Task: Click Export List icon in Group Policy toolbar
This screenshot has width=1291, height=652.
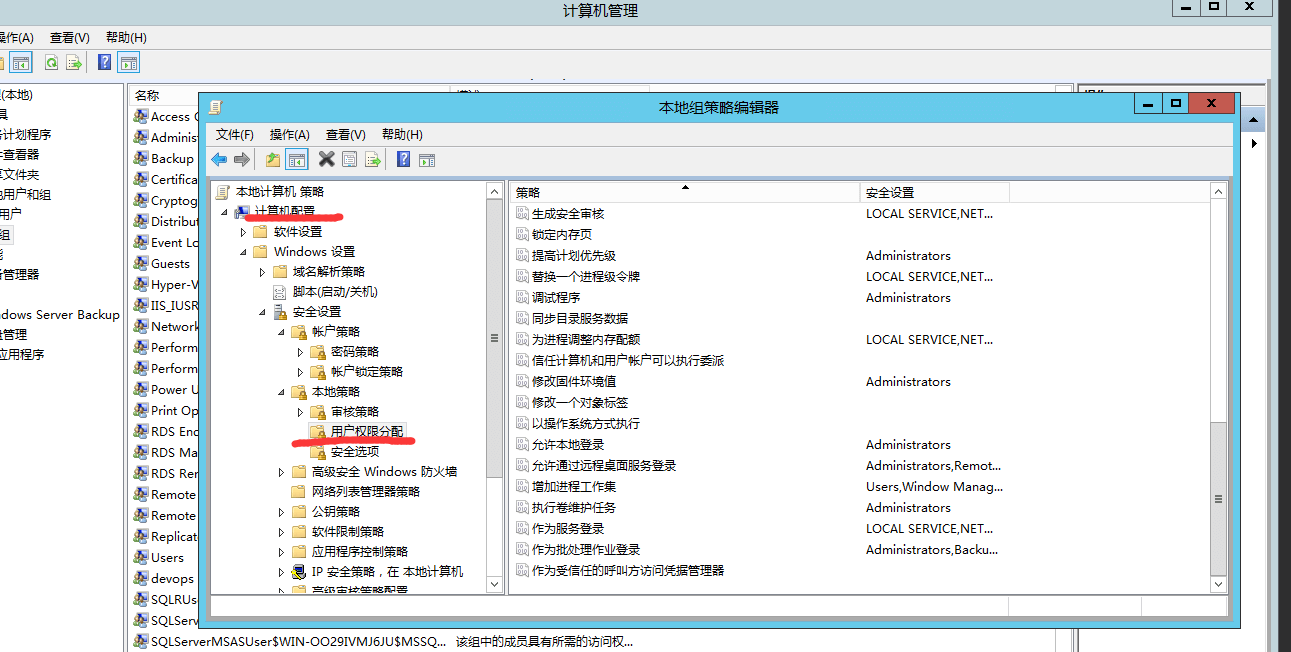Action: (373, 160)
